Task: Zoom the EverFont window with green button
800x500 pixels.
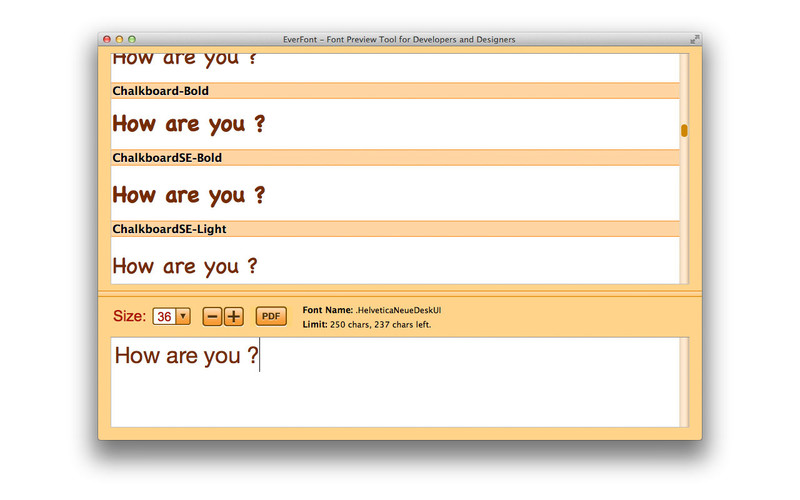Action: point(132,39)
